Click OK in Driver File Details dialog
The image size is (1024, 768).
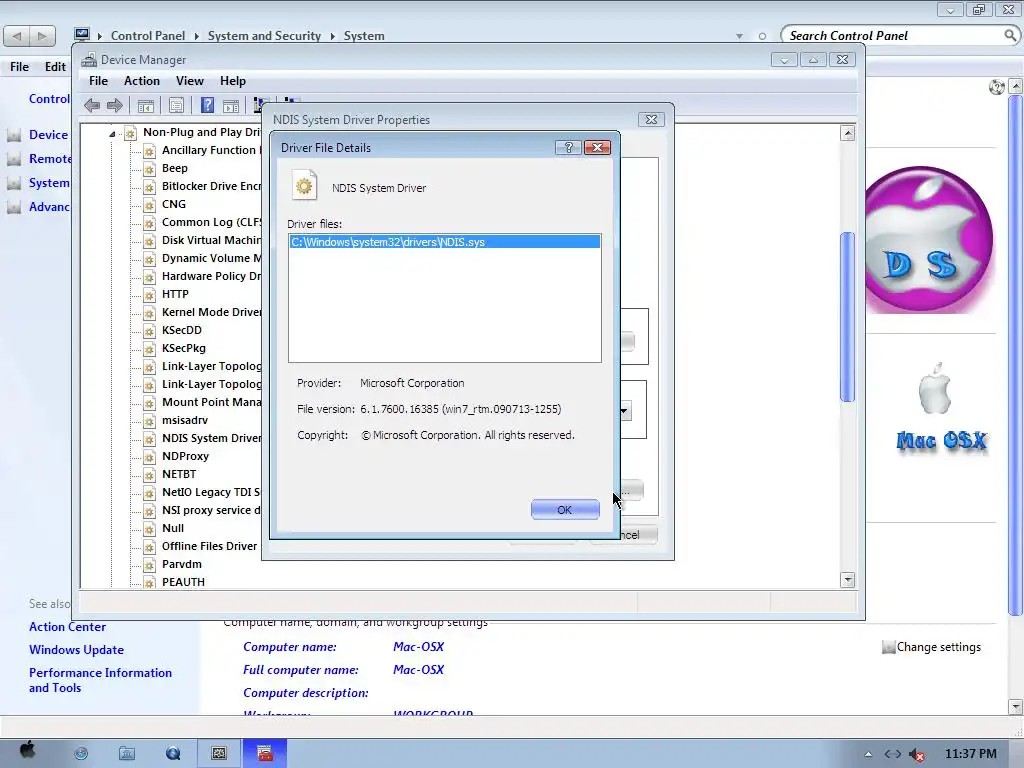coord(565,509)
